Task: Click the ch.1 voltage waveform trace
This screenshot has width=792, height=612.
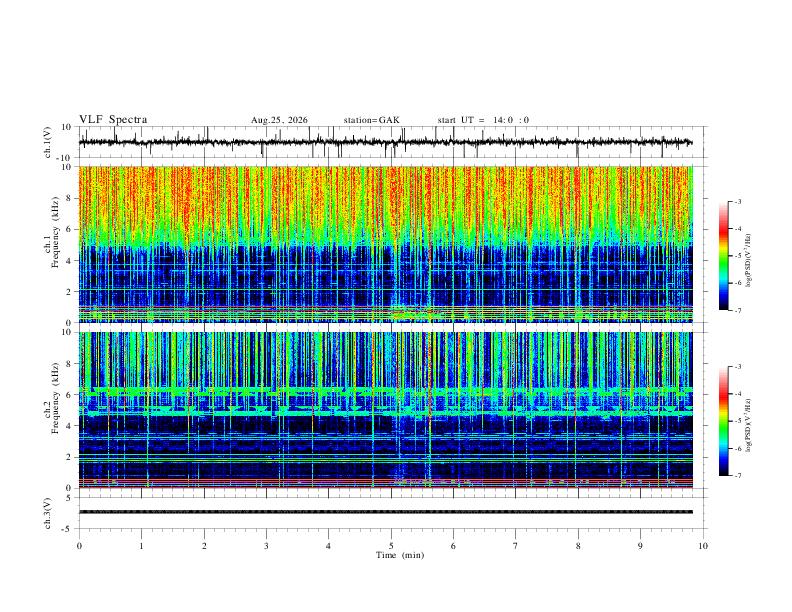Action: pyautogui.click(x=385, y=142)
